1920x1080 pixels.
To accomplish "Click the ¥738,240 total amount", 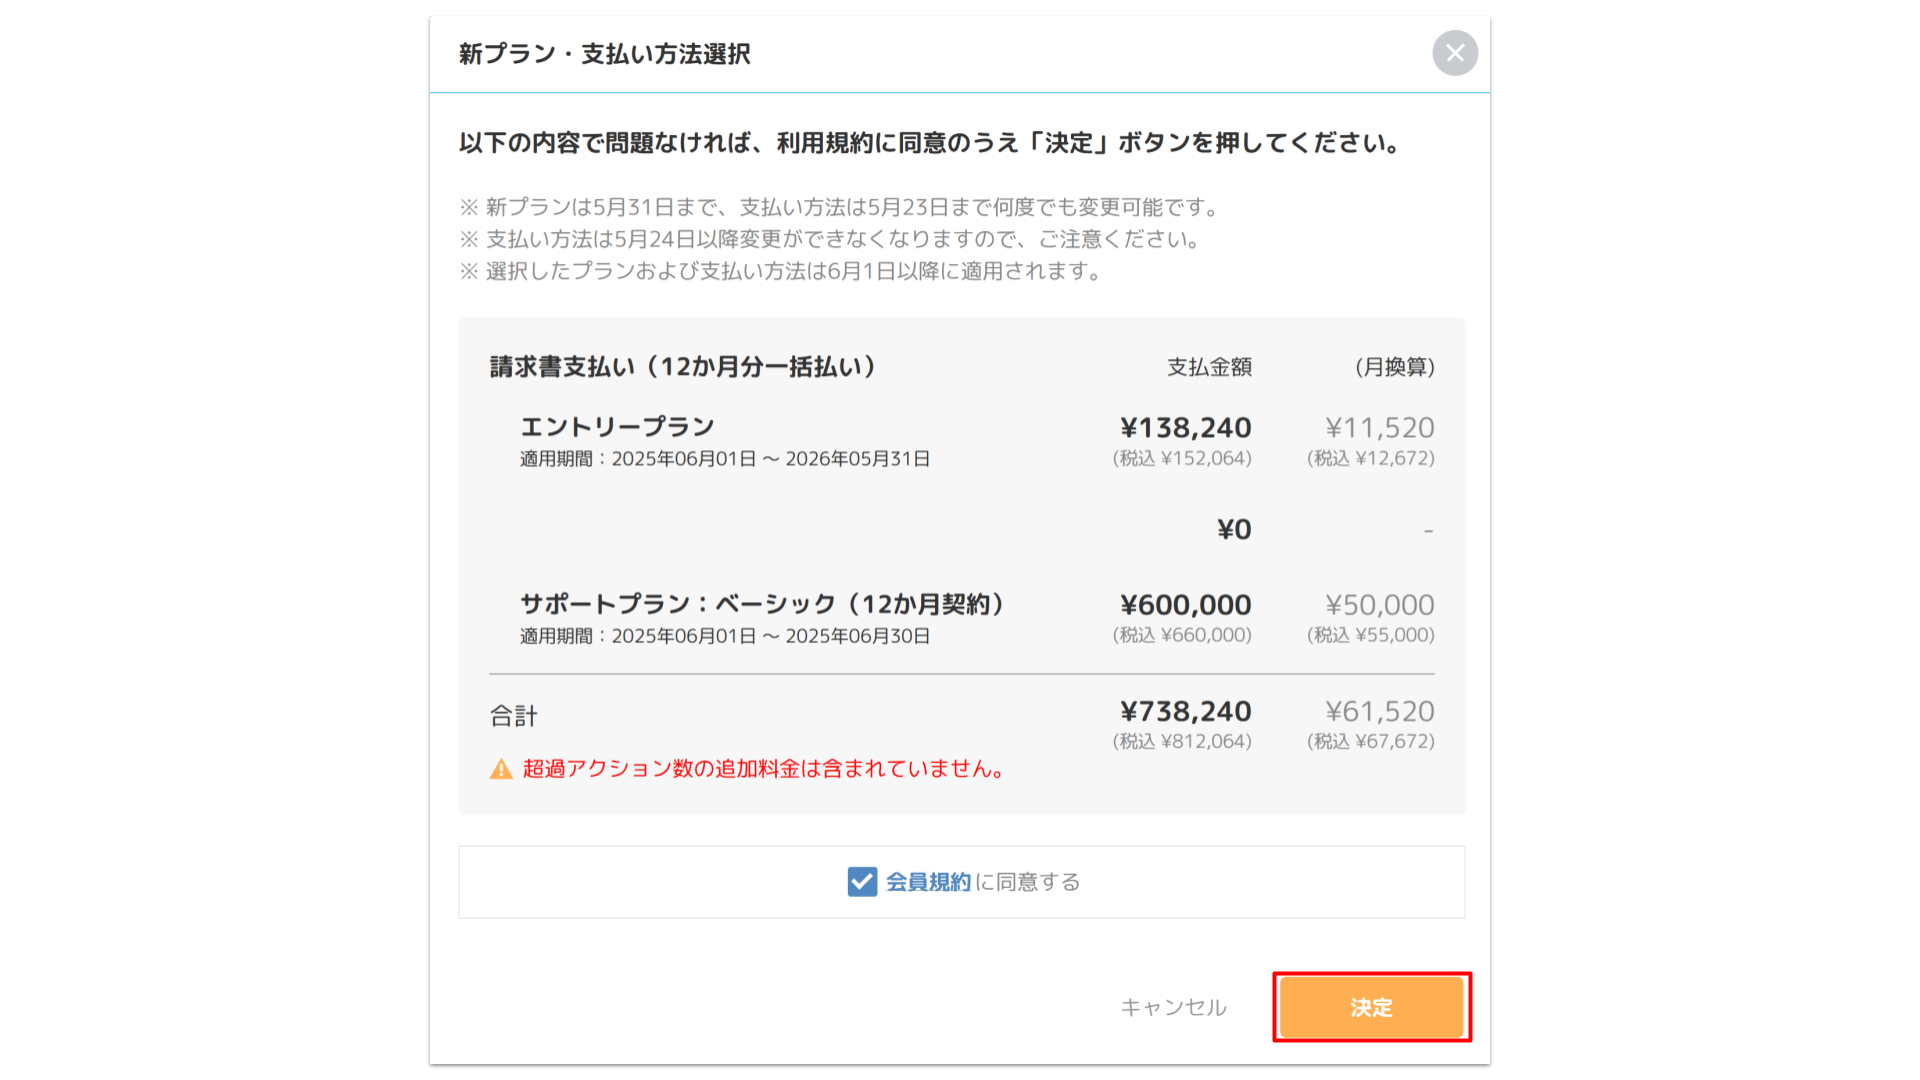I will tap(1185, 711).
